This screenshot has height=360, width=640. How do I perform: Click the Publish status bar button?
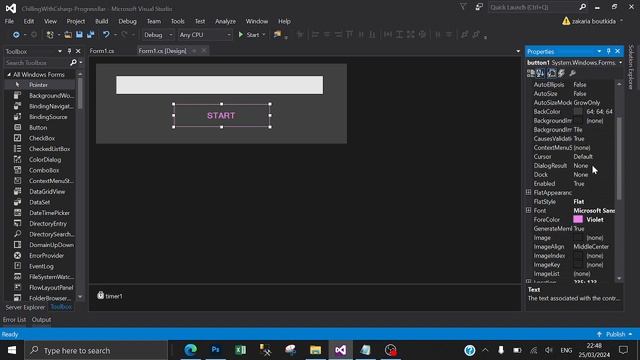[615, 334]
